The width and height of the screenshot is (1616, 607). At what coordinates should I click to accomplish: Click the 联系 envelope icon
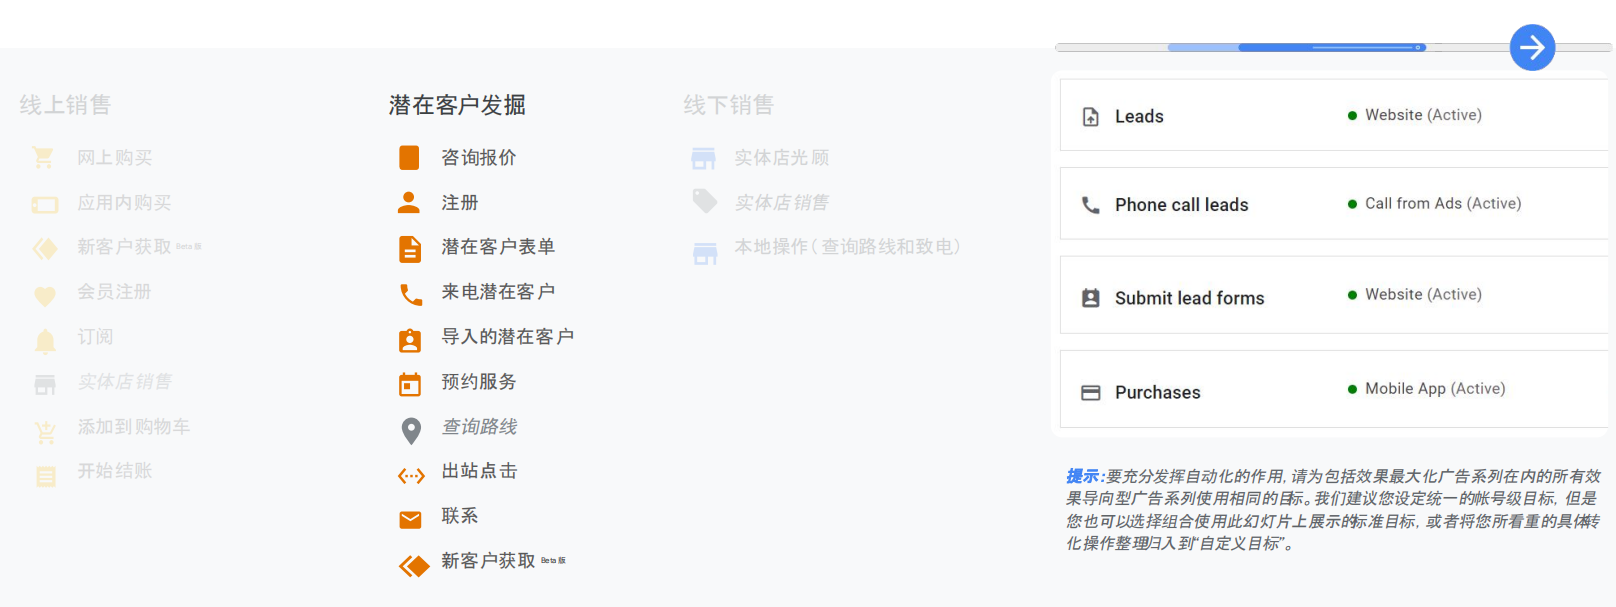point(410,519)
